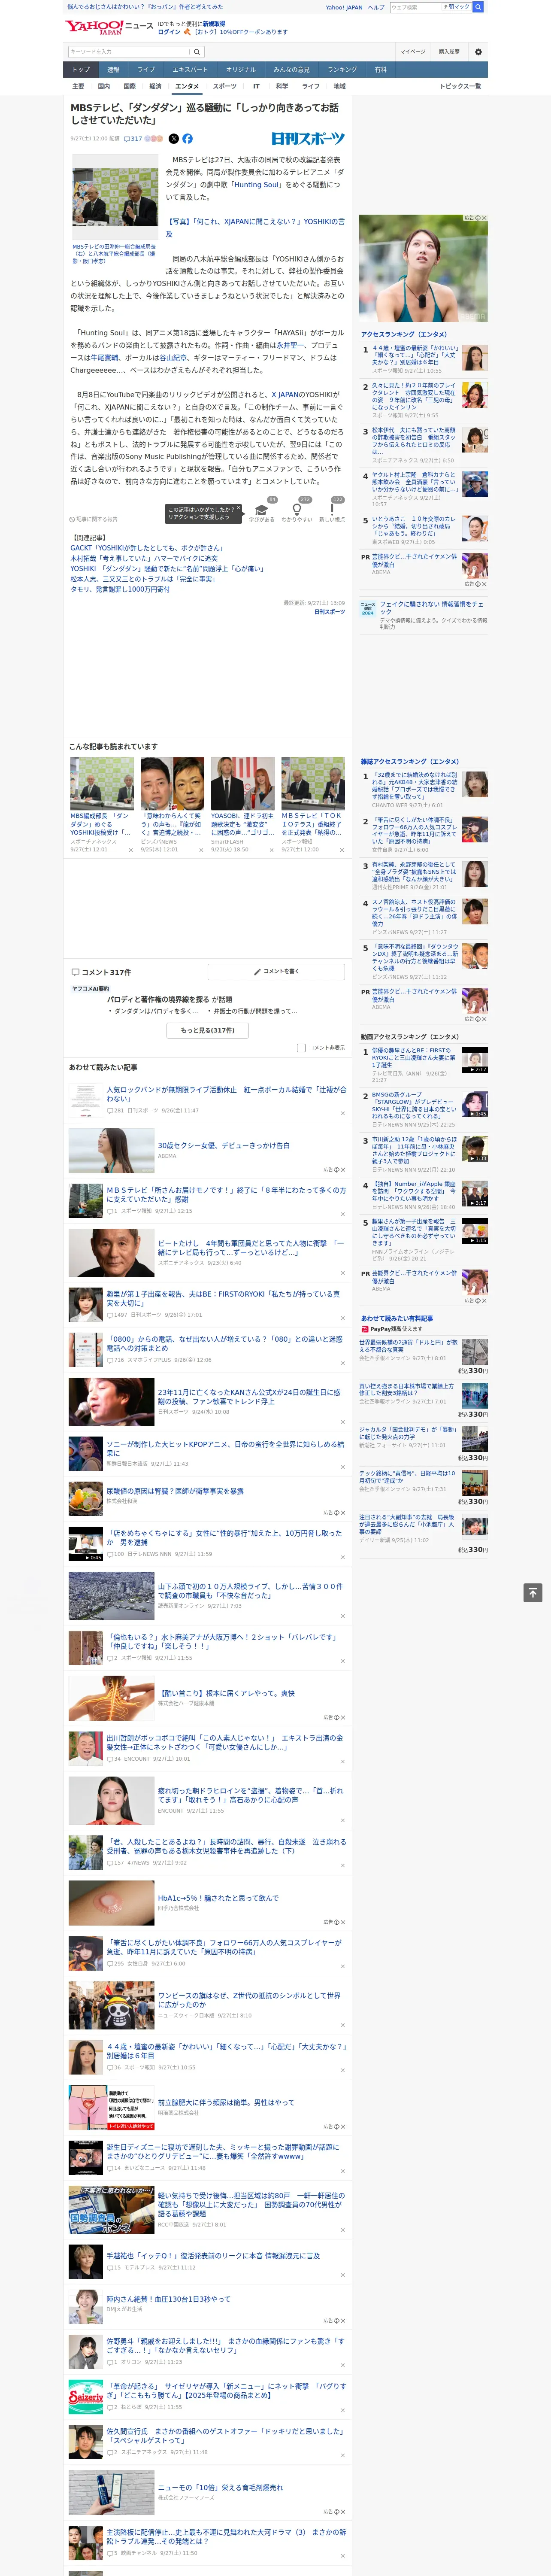Click the keyword search magnifier icon
This screenshot has height=2576, width=551.
197,52
